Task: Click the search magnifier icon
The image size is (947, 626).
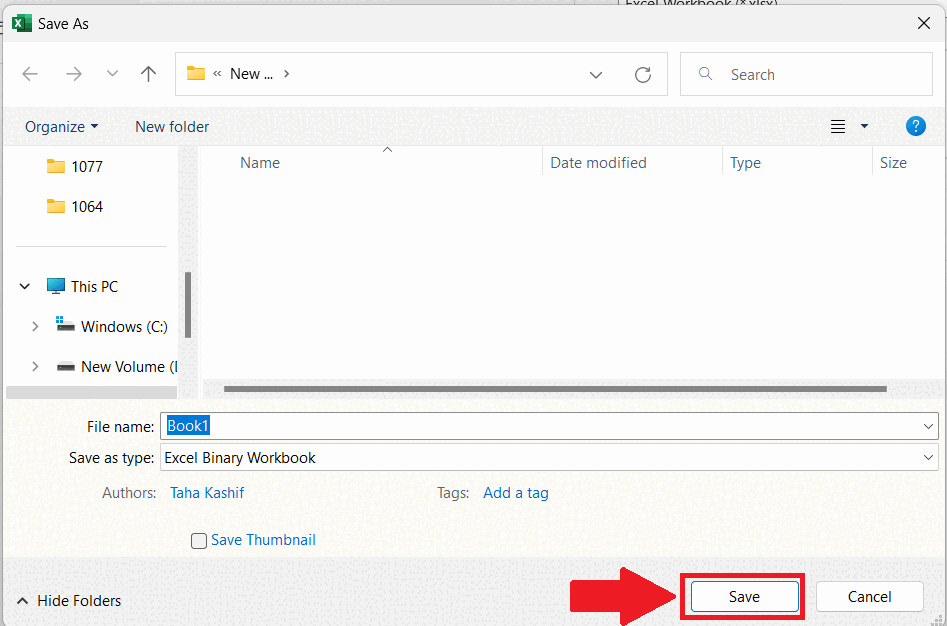Action: click(705, 73)
